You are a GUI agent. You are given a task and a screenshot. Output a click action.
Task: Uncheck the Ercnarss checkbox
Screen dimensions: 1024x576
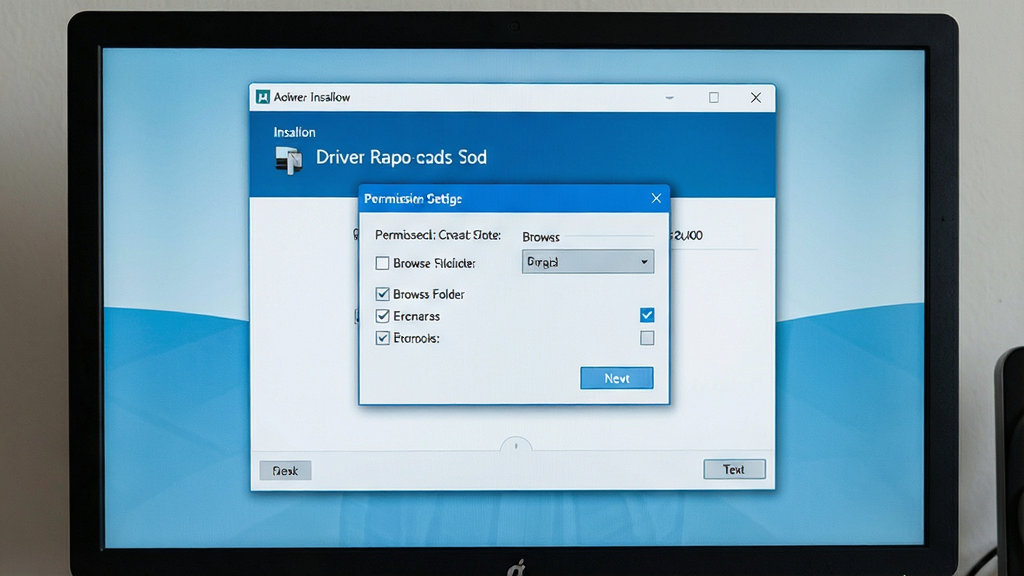[383, 316]
